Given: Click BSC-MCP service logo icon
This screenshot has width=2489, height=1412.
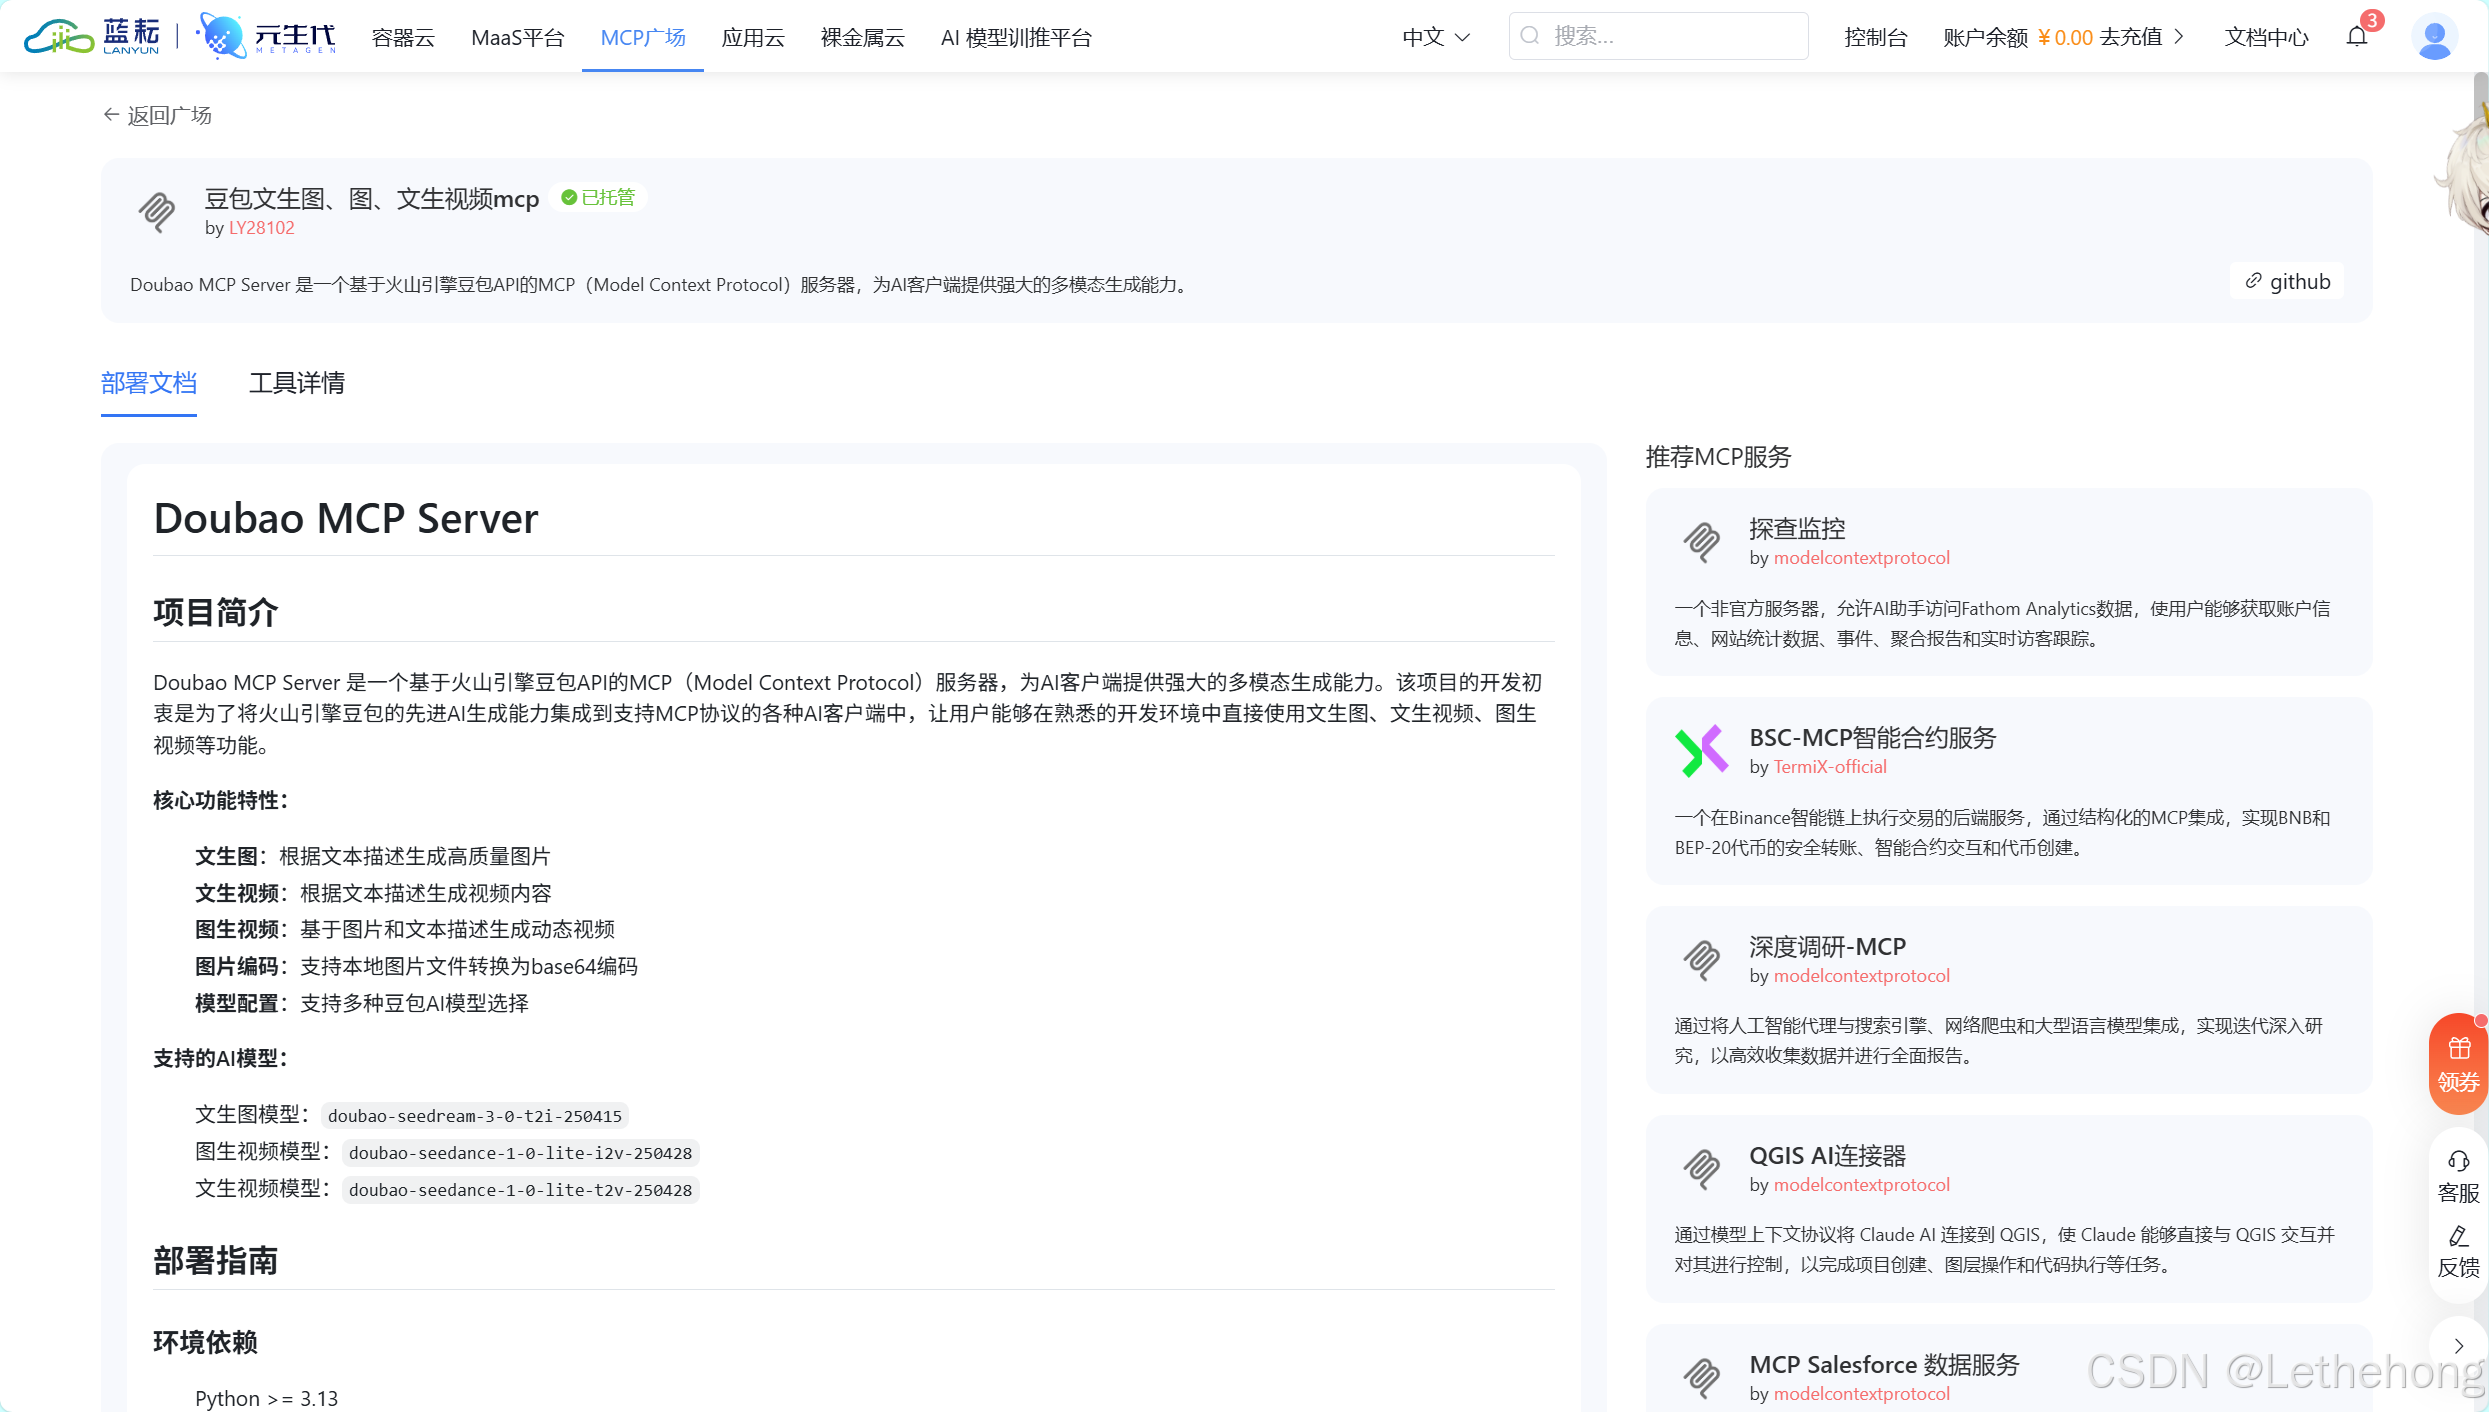Looking at the screenshot, I should 1701,751.
